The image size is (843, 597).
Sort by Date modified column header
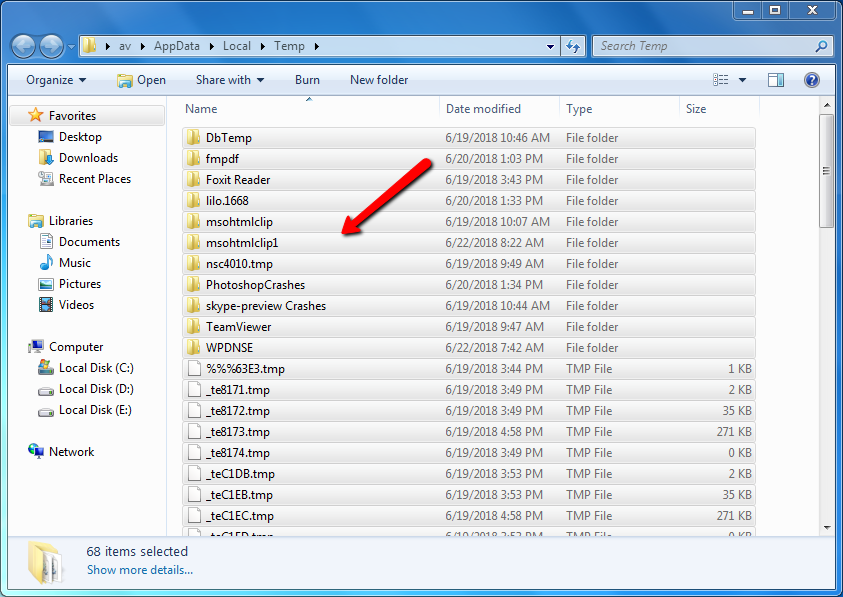click(483, 109)
